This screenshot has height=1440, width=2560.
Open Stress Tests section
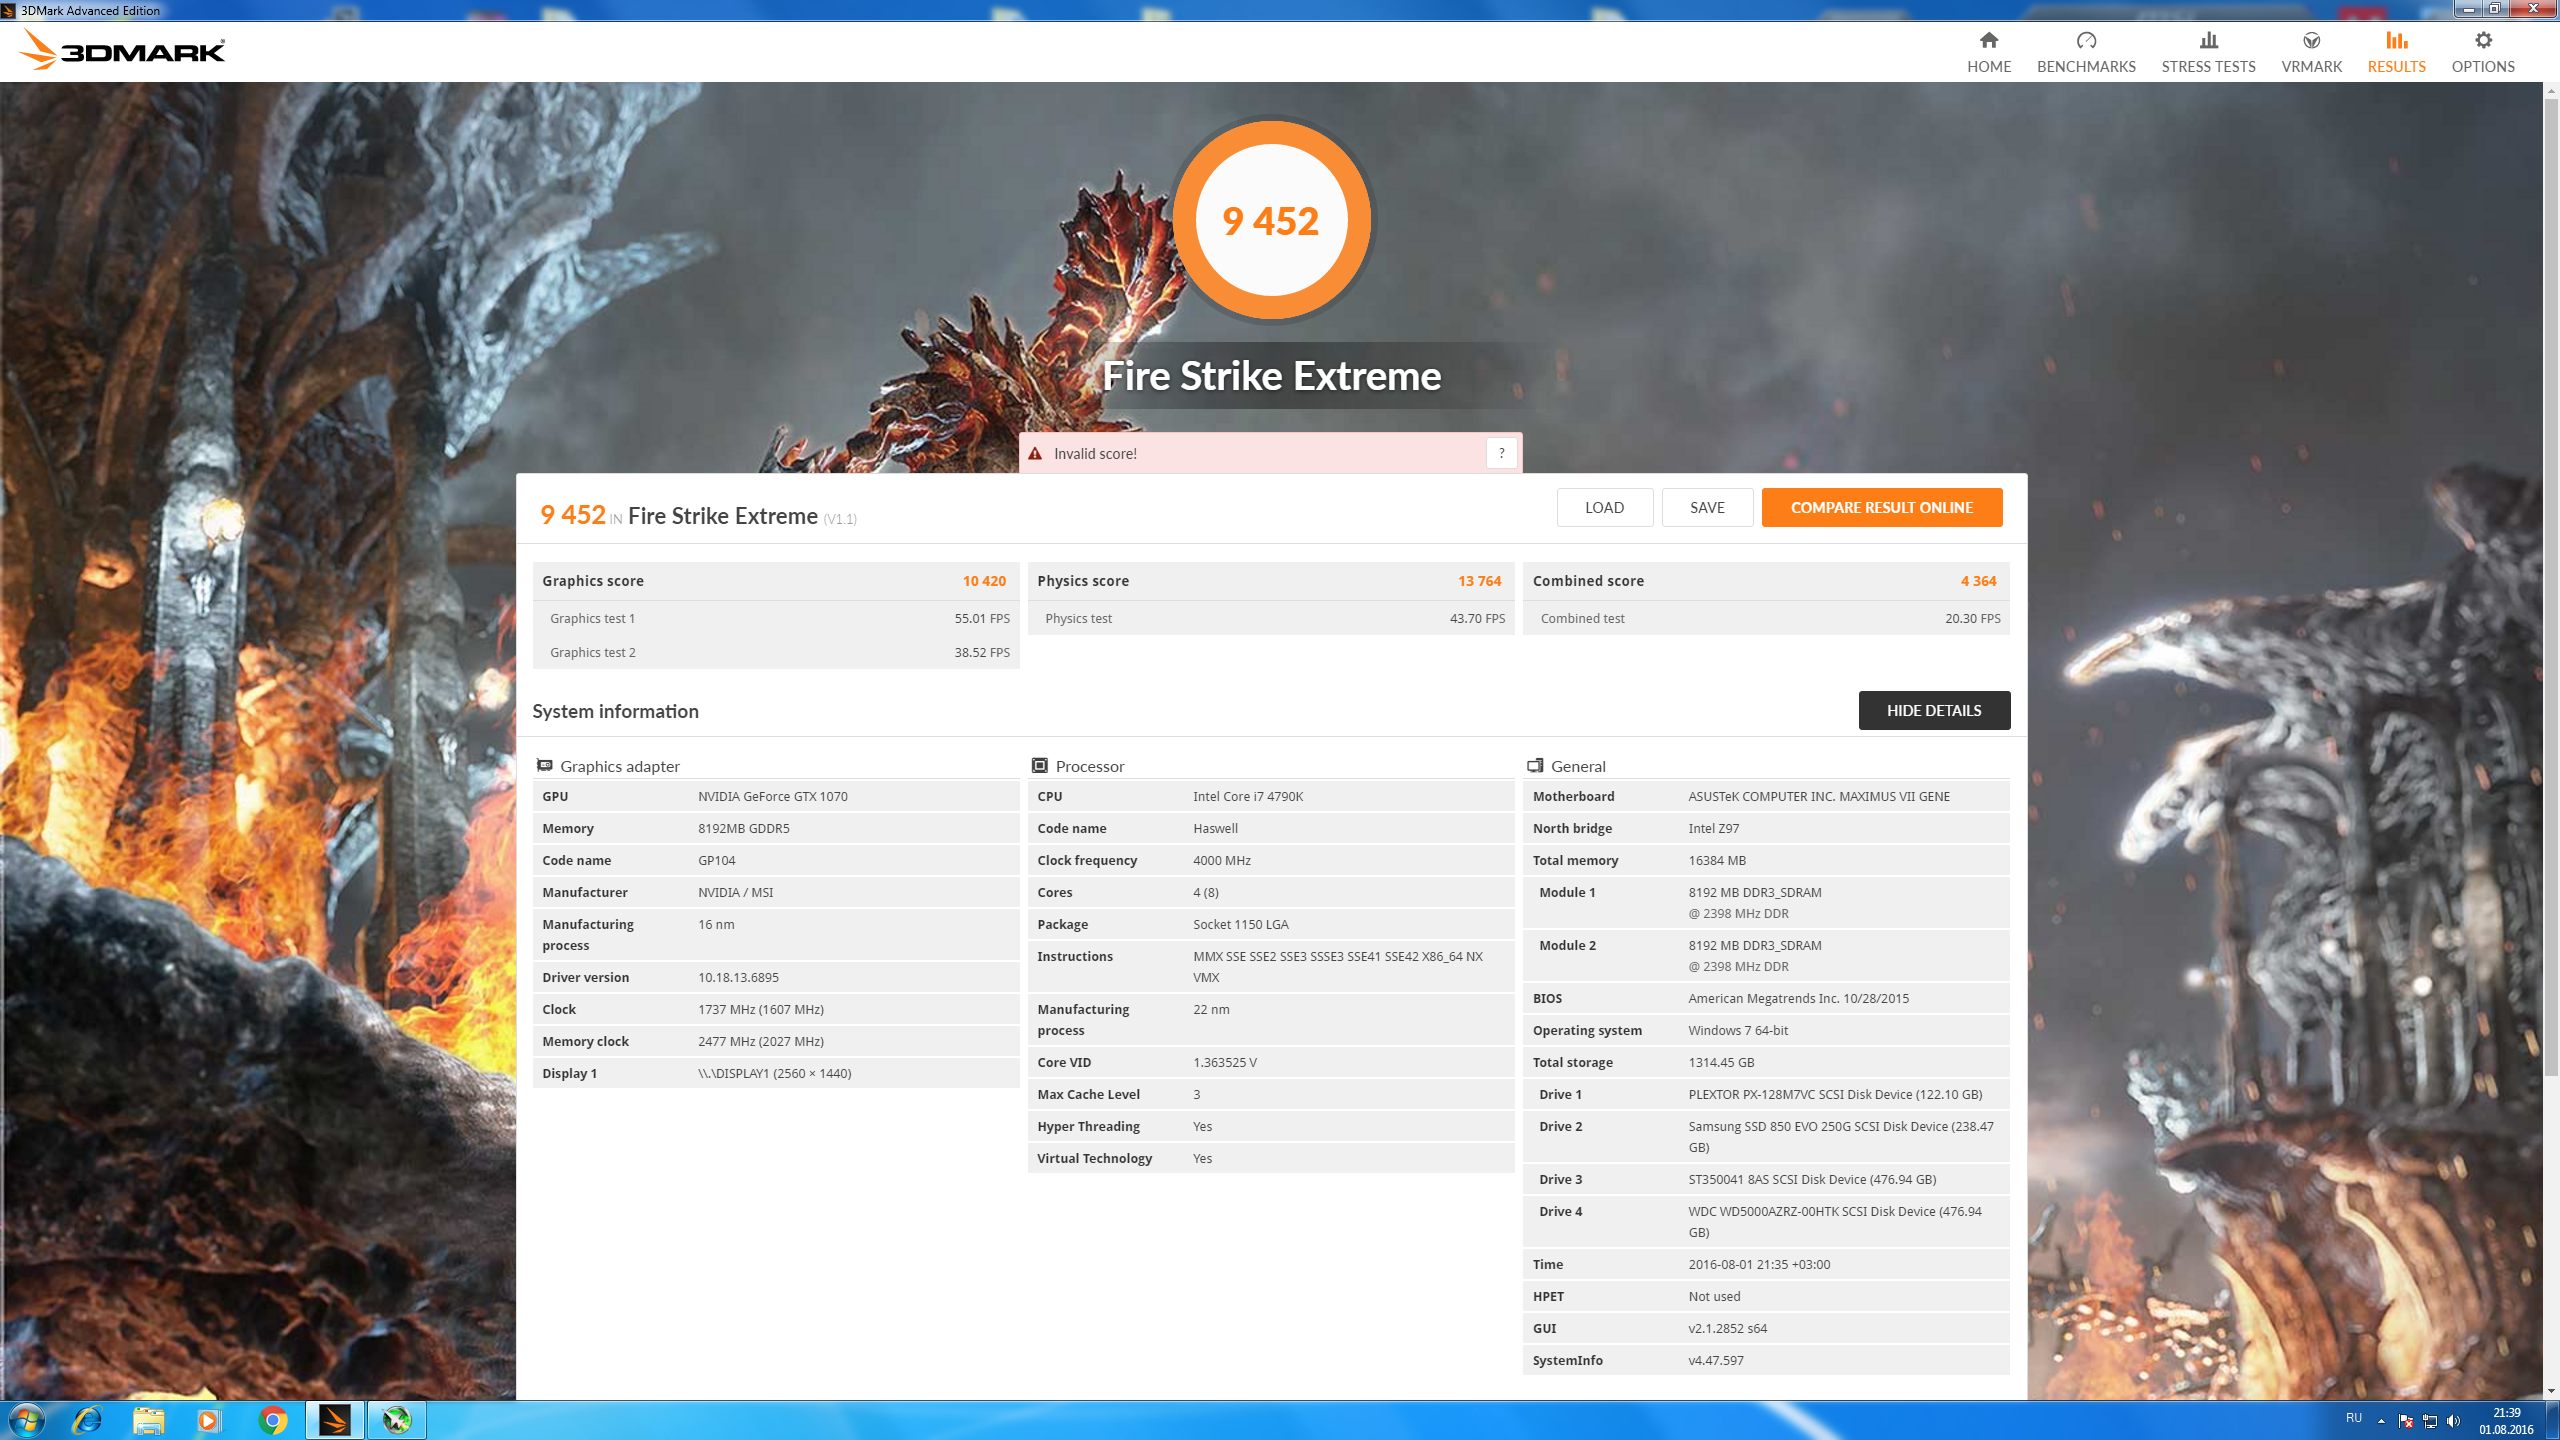point(2208,51)
